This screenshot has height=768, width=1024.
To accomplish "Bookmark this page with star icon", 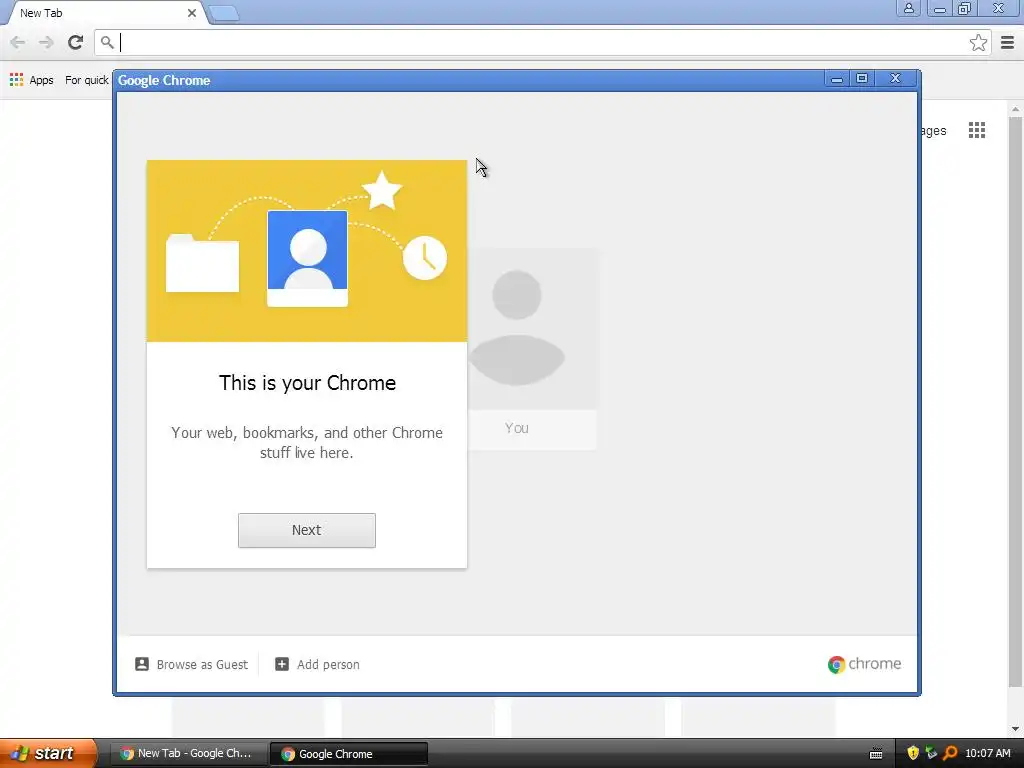I will tap(978, 42).
